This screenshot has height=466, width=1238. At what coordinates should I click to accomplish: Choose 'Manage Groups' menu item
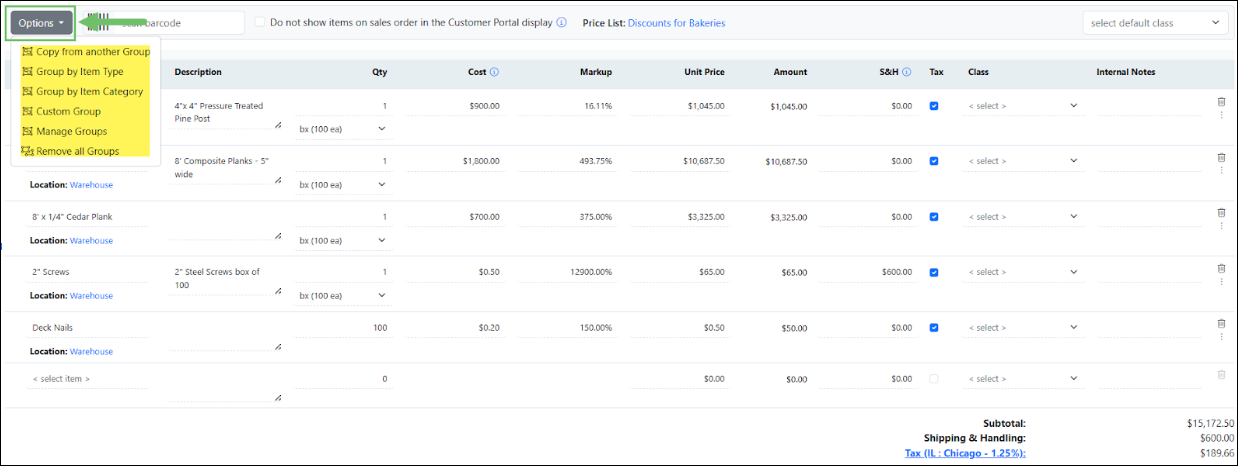coord(64,131)
